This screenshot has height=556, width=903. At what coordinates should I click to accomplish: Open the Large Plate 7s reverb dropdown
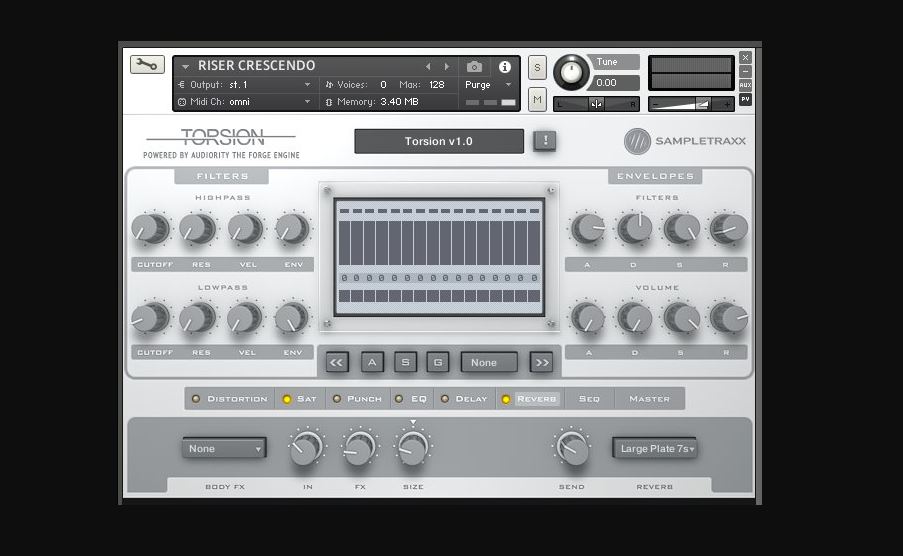(x=655, y=448)
